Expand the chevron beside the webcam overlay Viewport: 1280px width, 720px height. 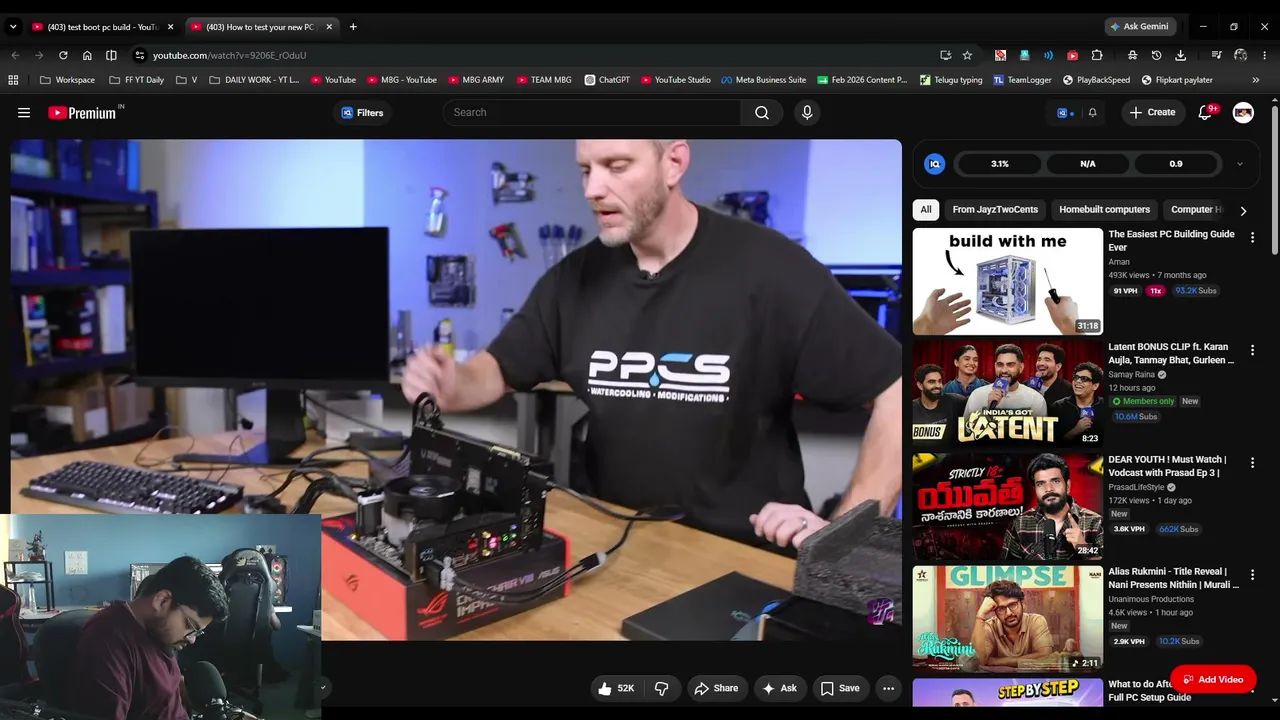(323, 687)
